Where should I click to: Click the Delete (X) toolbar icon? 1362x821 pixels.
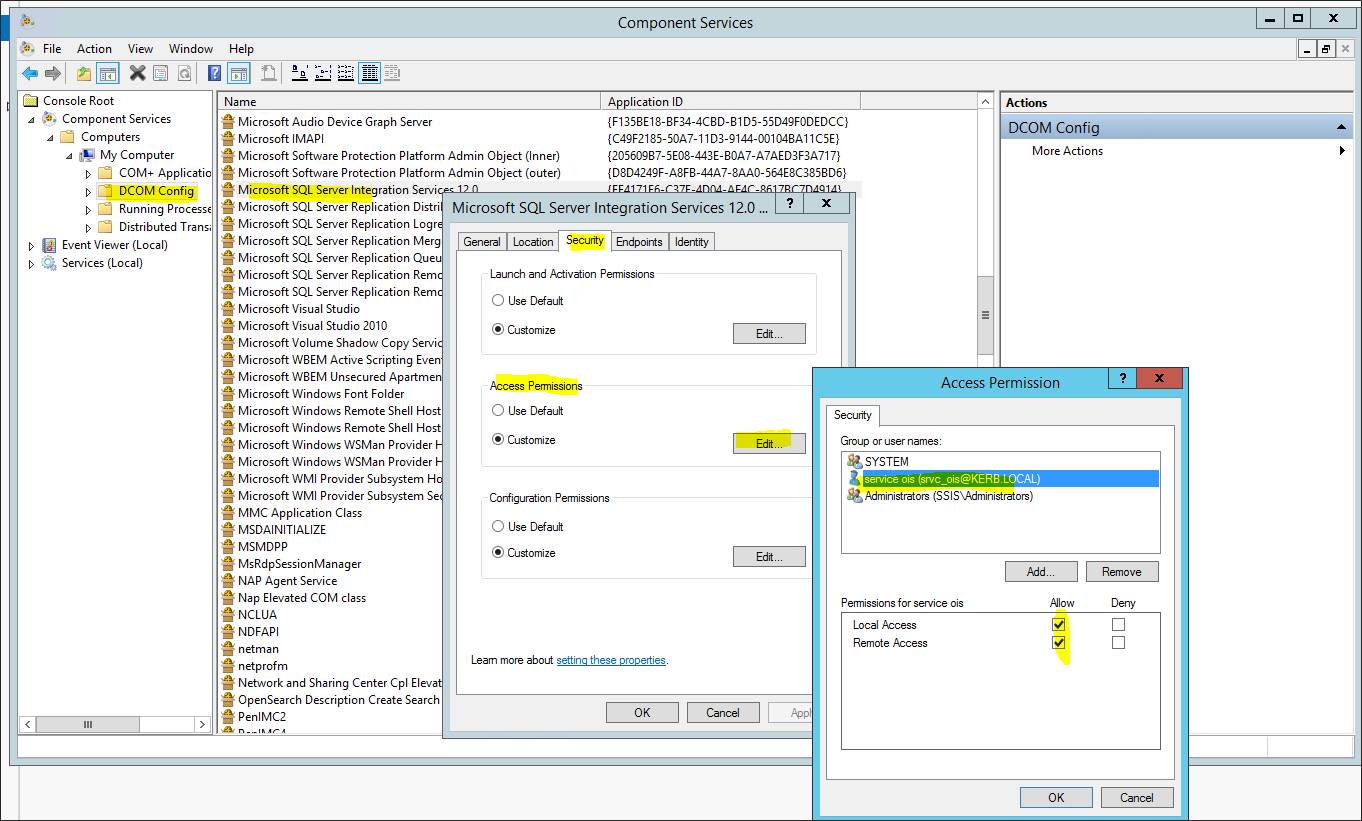pos(138,73)
